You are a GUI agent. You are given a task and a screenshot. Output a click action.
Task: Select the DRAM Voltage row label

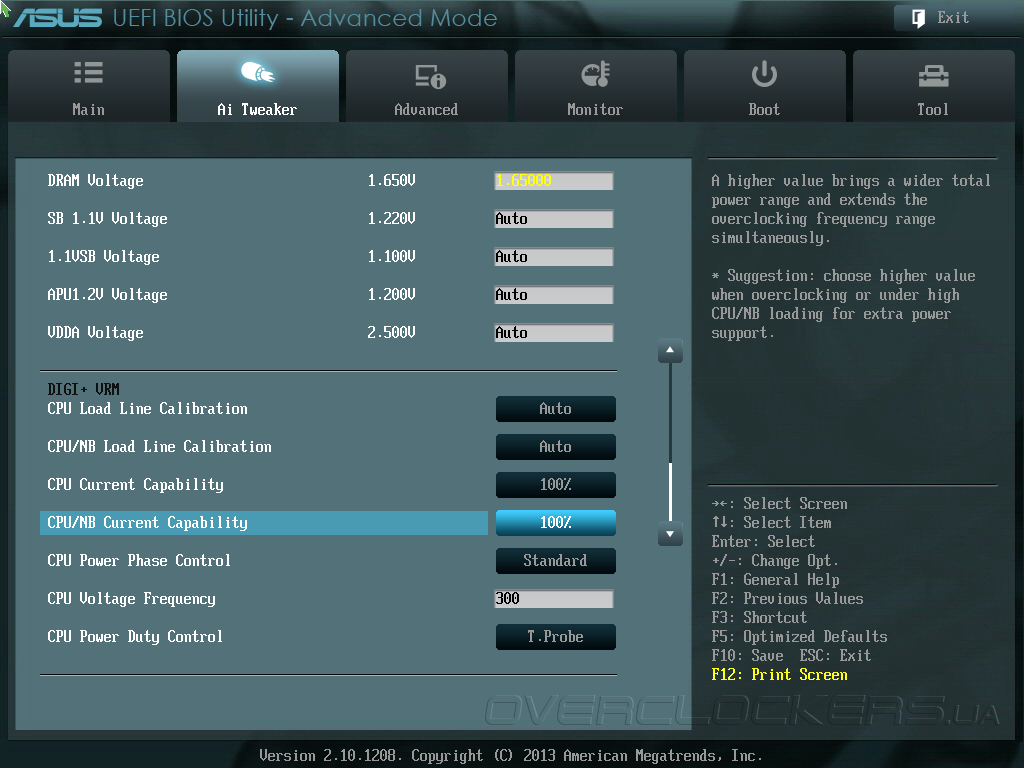point(95,181)
